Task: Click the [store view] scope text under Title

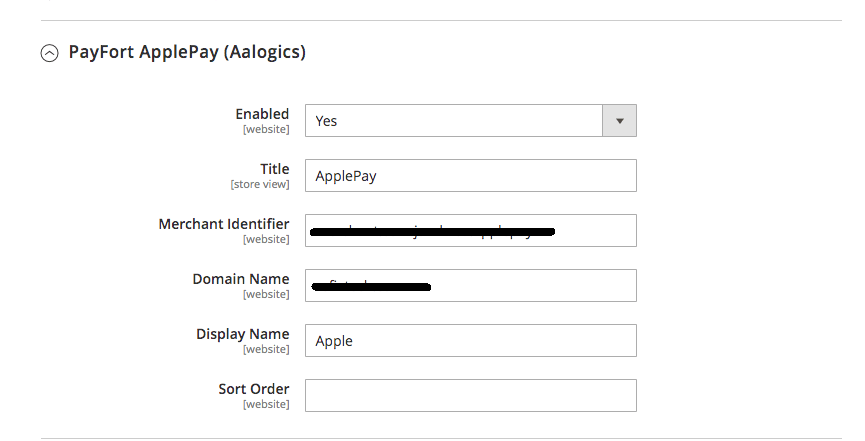Action: [260, 184]
